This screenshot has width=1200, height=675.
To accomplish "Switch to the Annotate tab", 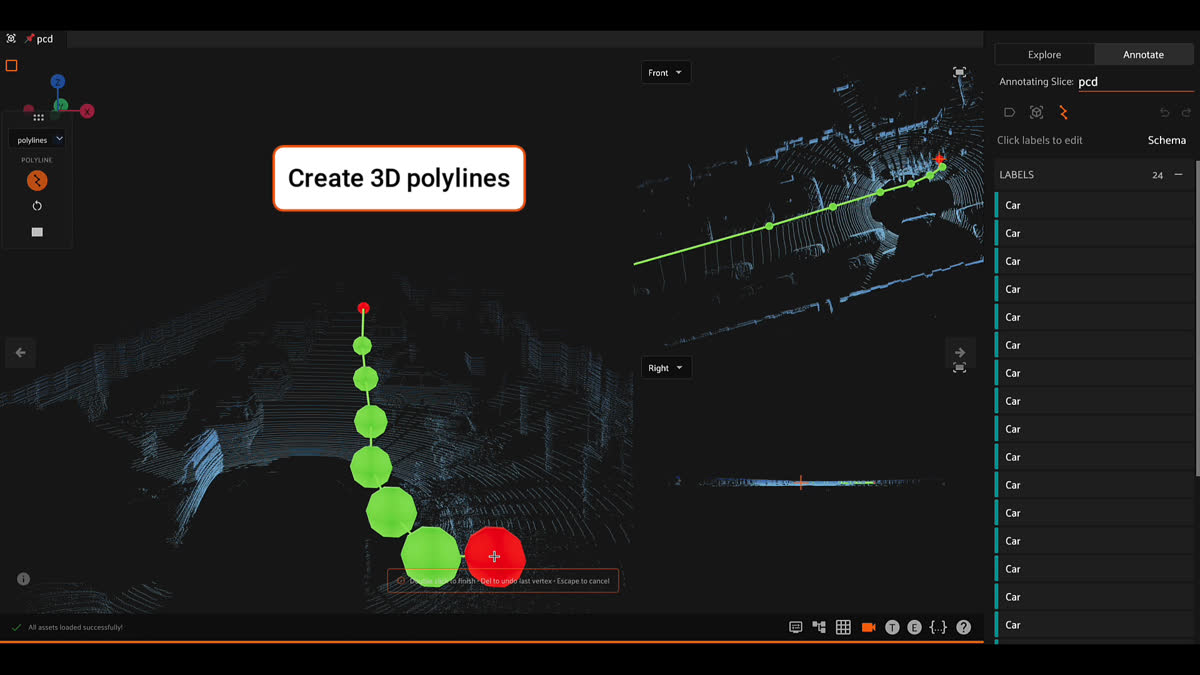I will [1143, 55].
